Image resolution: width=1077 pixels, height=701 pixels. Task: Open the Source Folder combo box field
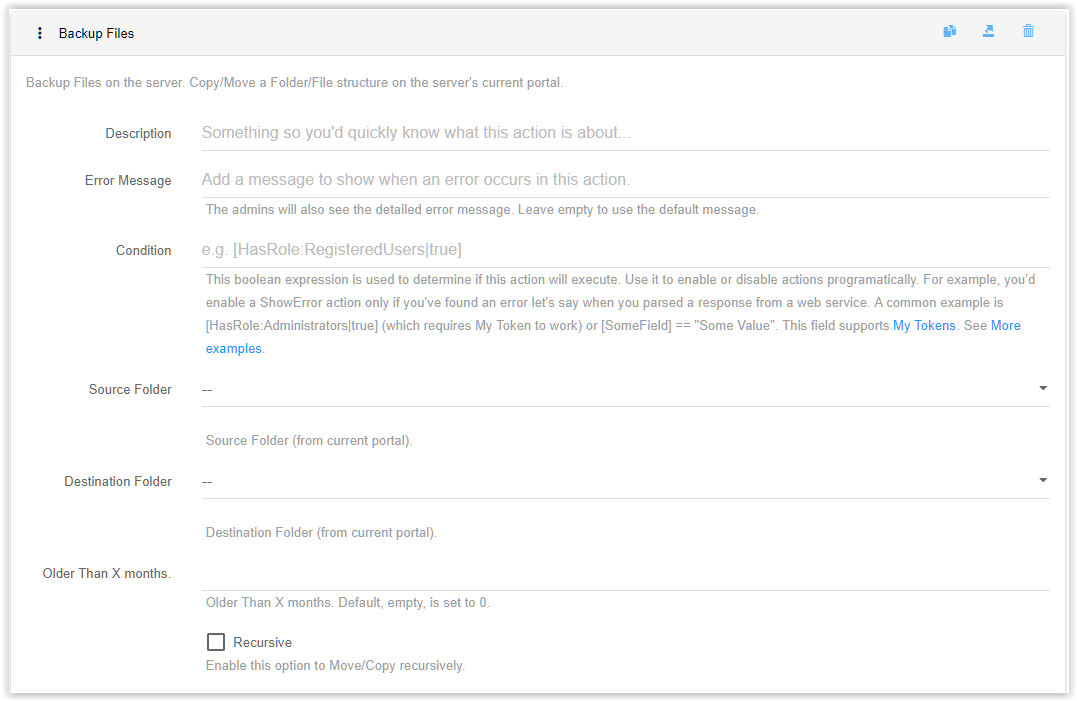tap(625, 390)
